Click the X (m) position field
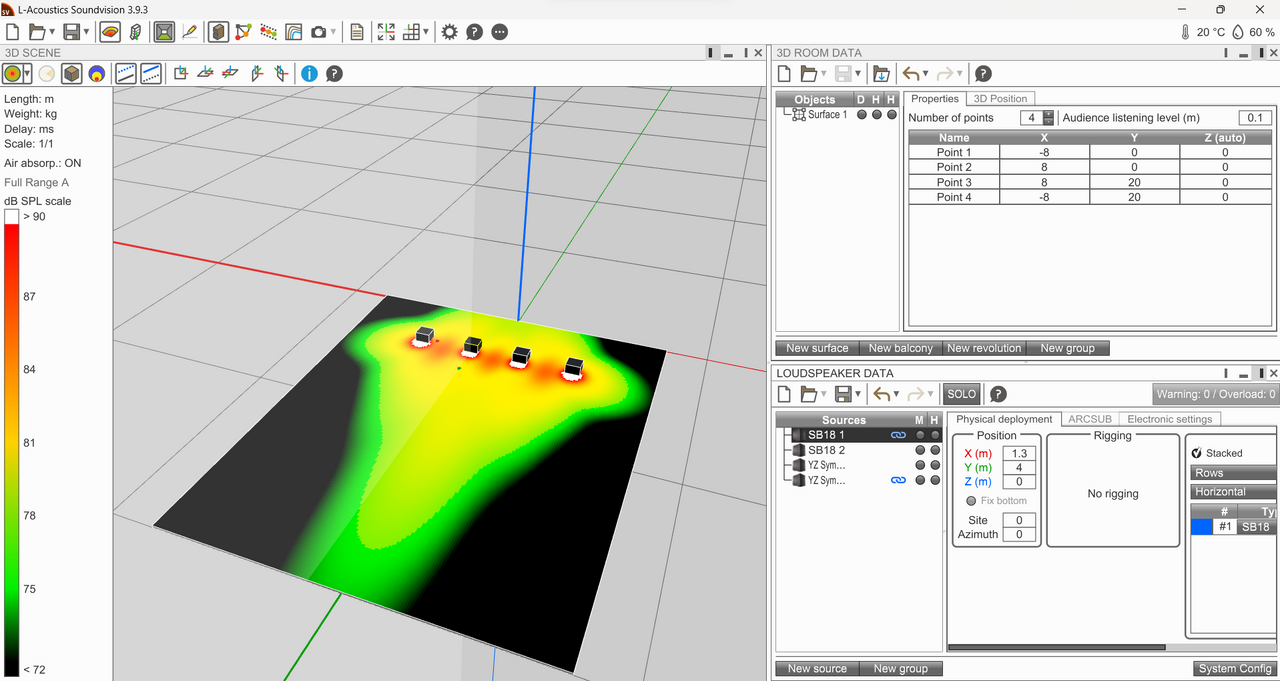Screen dimensions: 1280x681 (1019, 453)
